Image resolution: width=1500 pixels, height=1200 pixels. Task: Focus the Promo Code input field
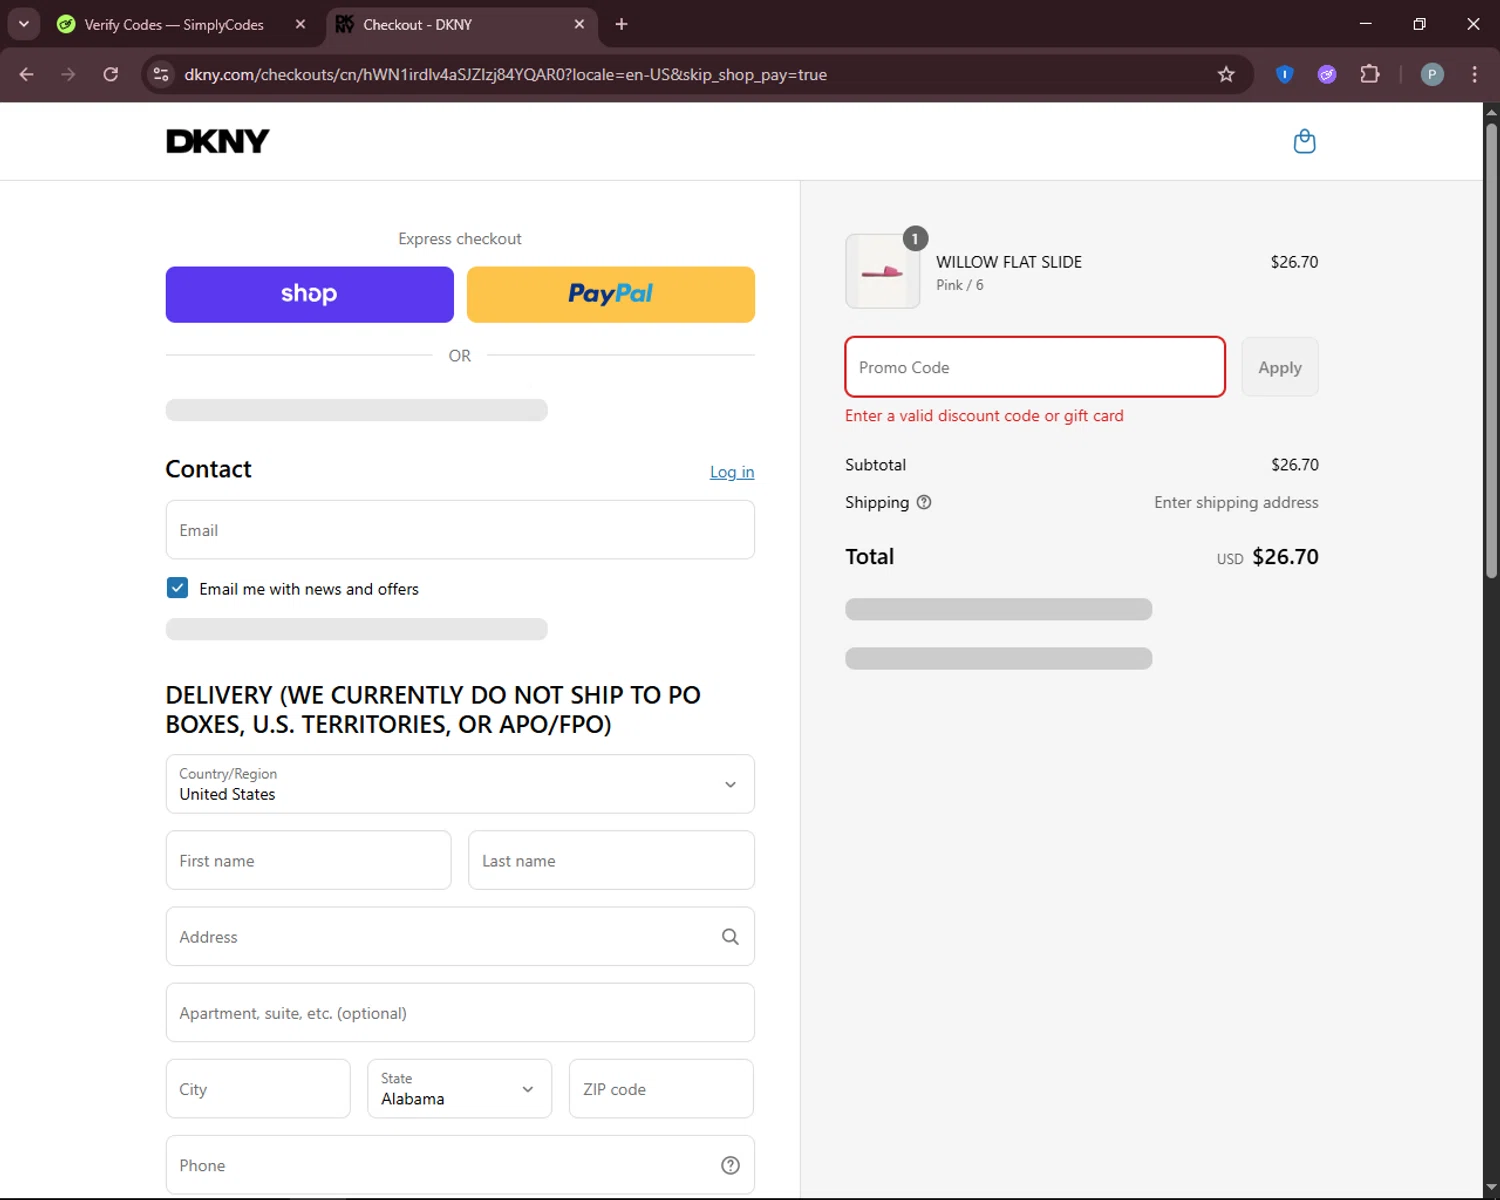pos(1035,367)
